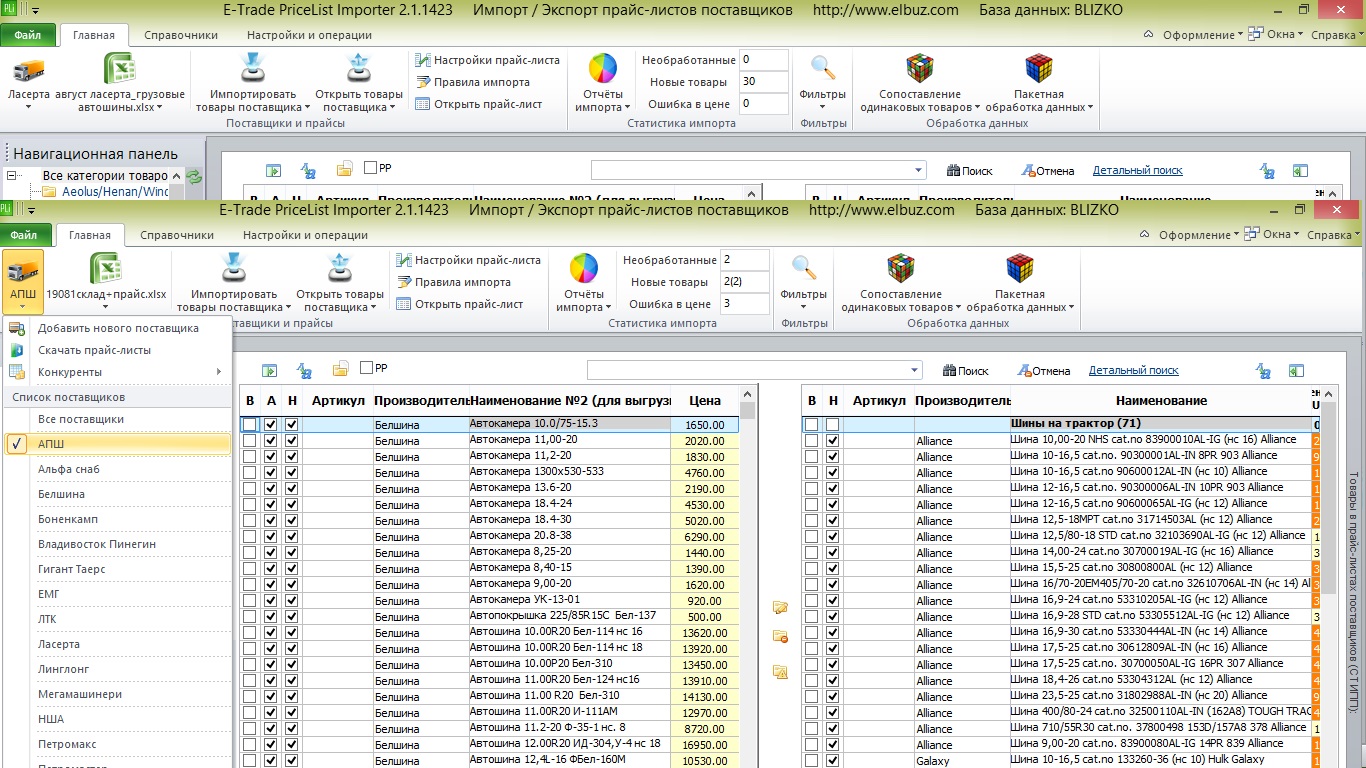
Task: Open the Отчёты импорта color wheel icon
Action: tap(584, 268)
